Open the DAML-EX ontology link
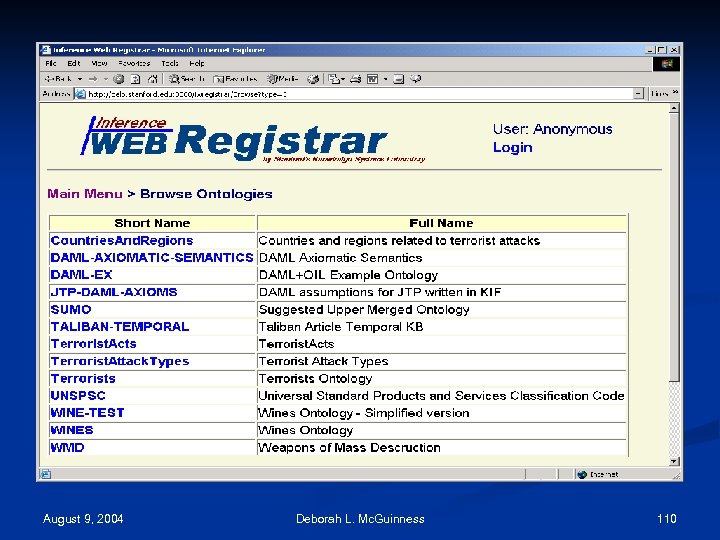This screenshot has height=540, width=720. pos(81,275)
